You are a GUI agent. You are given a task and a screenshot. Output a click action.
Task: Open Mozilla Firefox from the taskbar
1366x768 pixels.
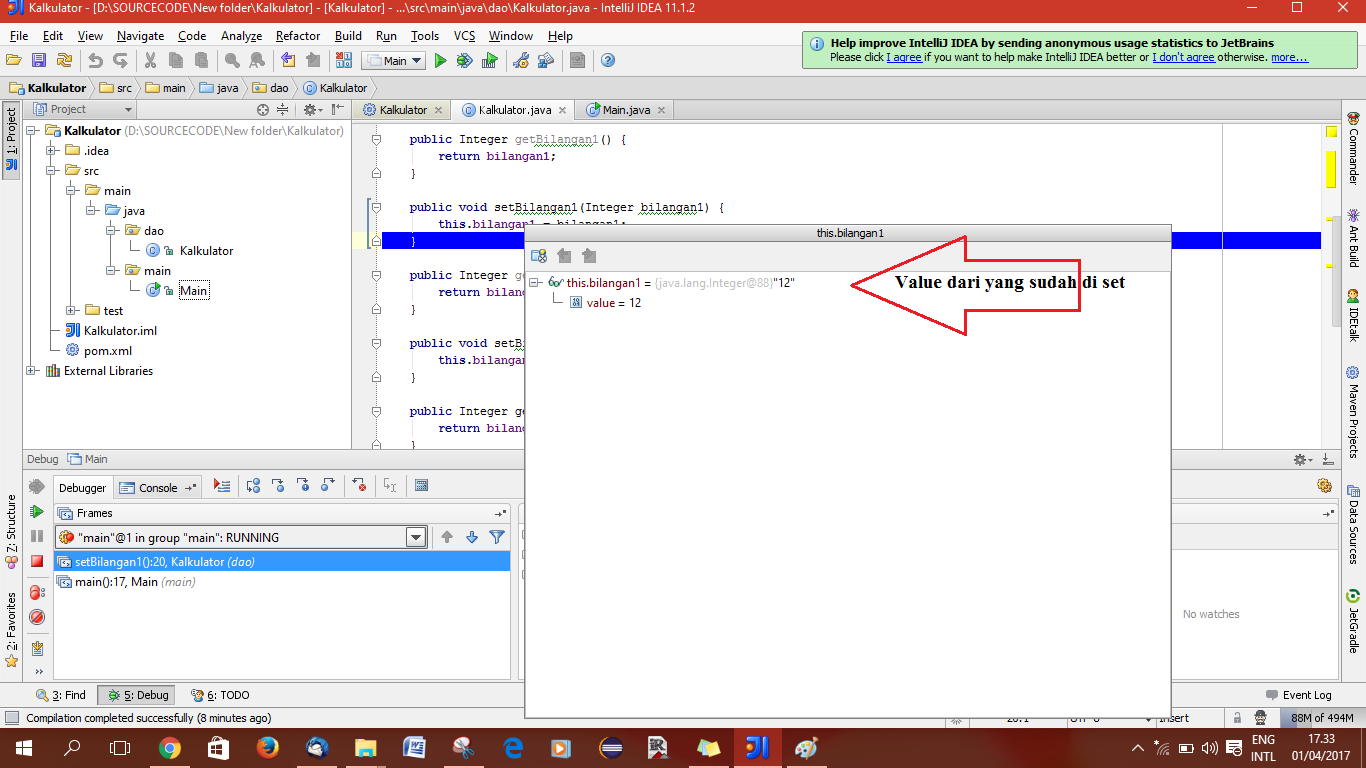coord(266,748)
